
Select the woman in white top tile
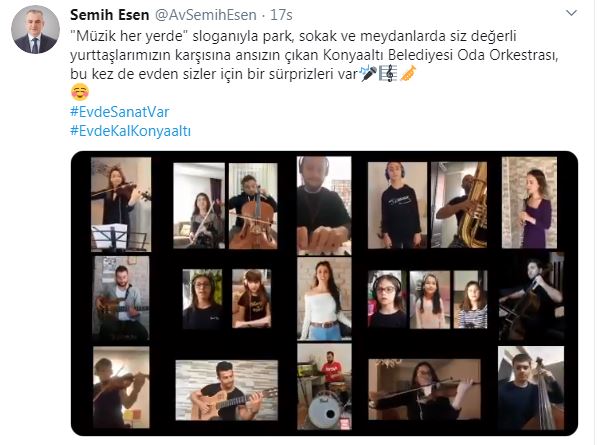pos(324,298)
